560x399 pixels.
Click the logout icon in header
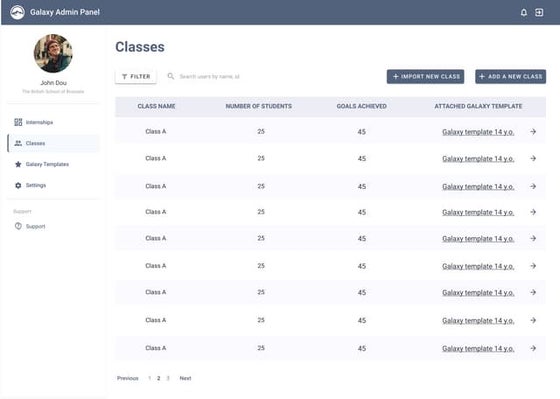539,13
